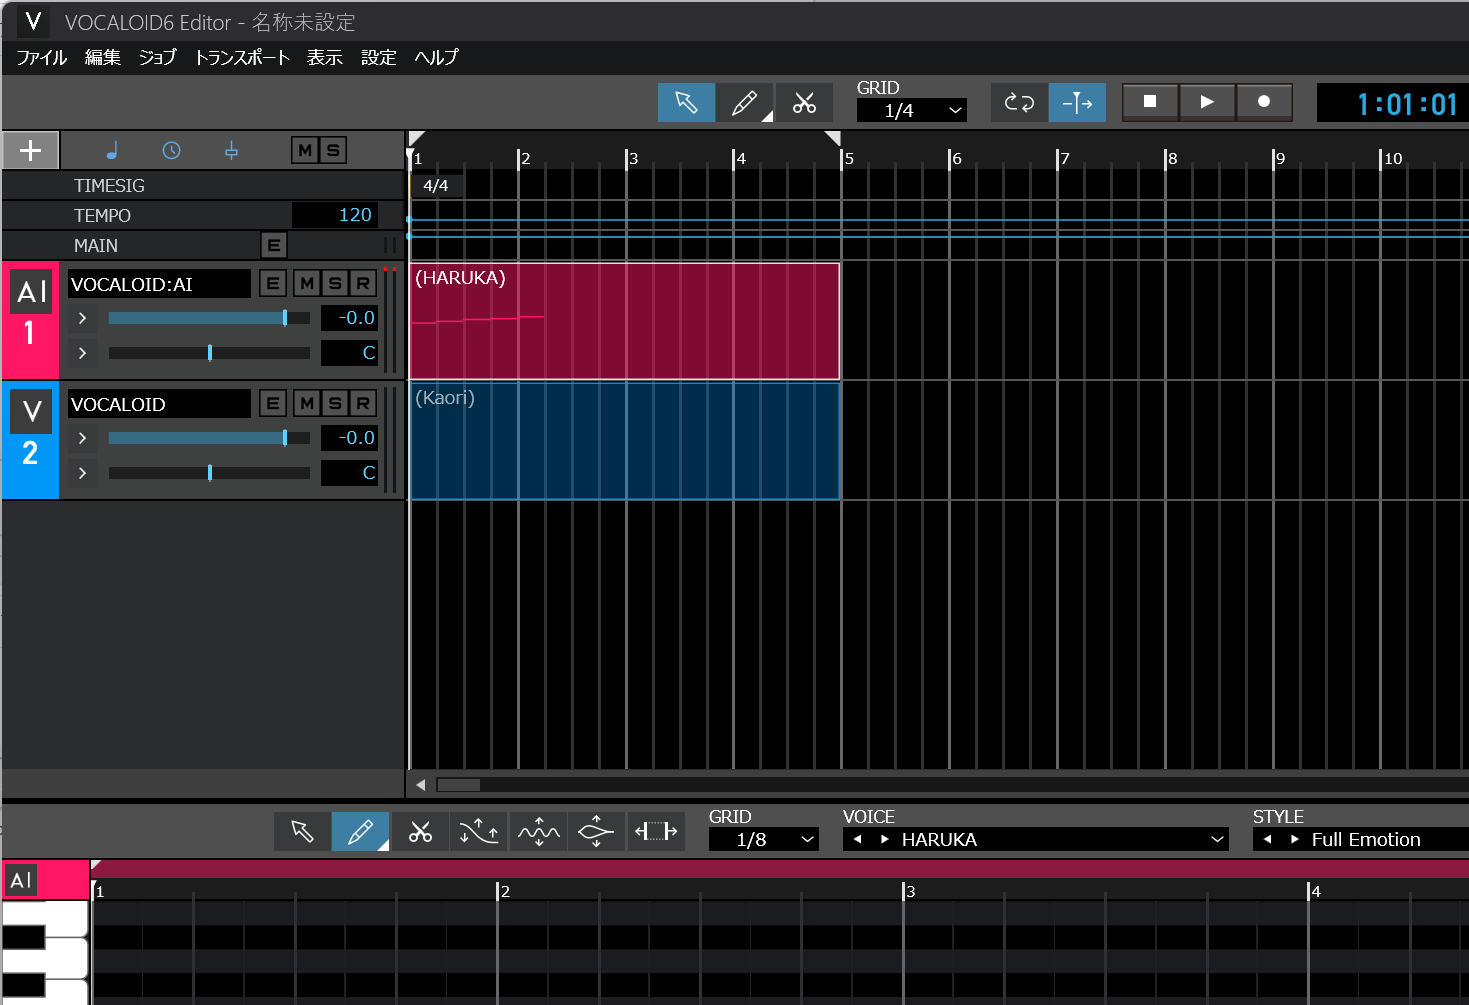This screenshot has width=1469, height=1005.
Task: Click the E button on MAIN track
Action: click(x=274, y=245)
